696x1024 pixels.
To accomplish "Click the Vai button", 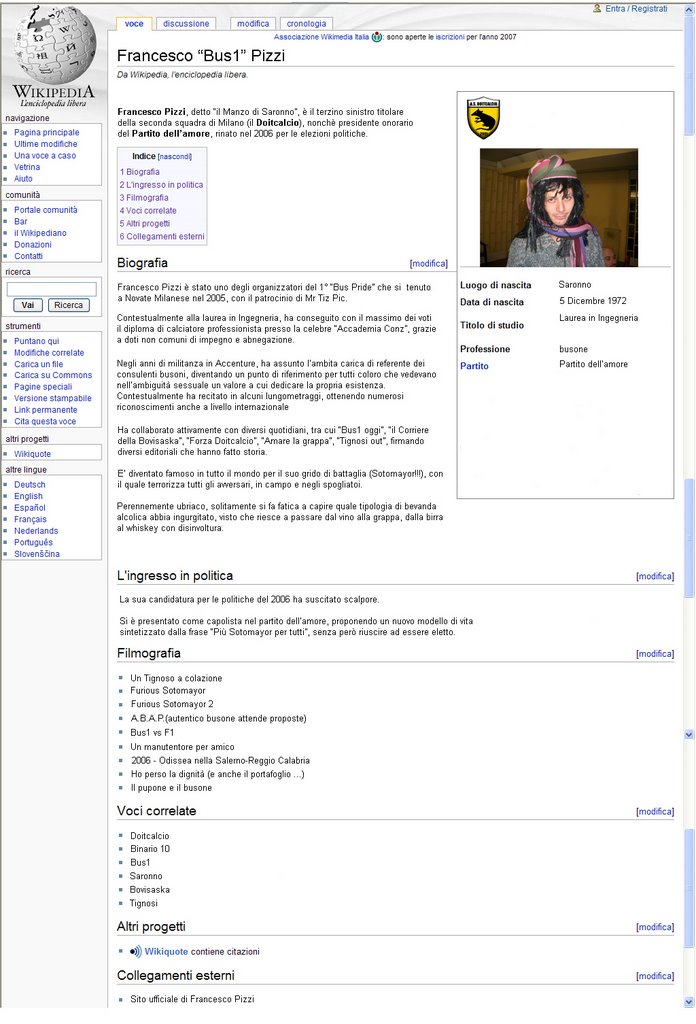I will click(x=28, y=305).
